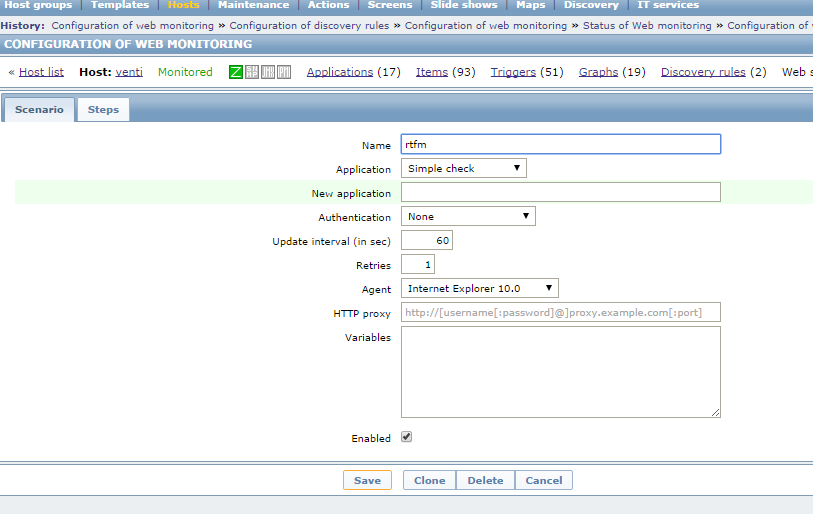Click the Retries field showing 1
This screenshot has height=514, width=813.
(x=418, y=265)
